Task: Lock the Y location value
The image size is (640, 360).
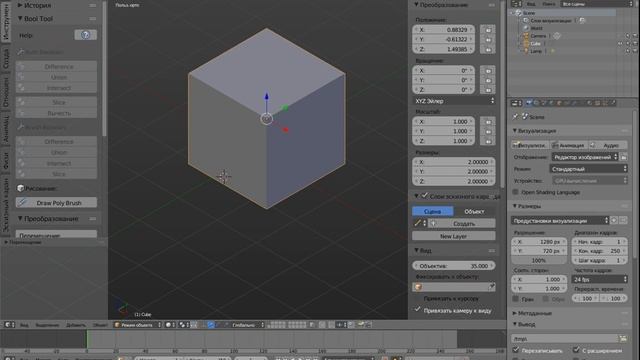Action: (x=488, y=40)
